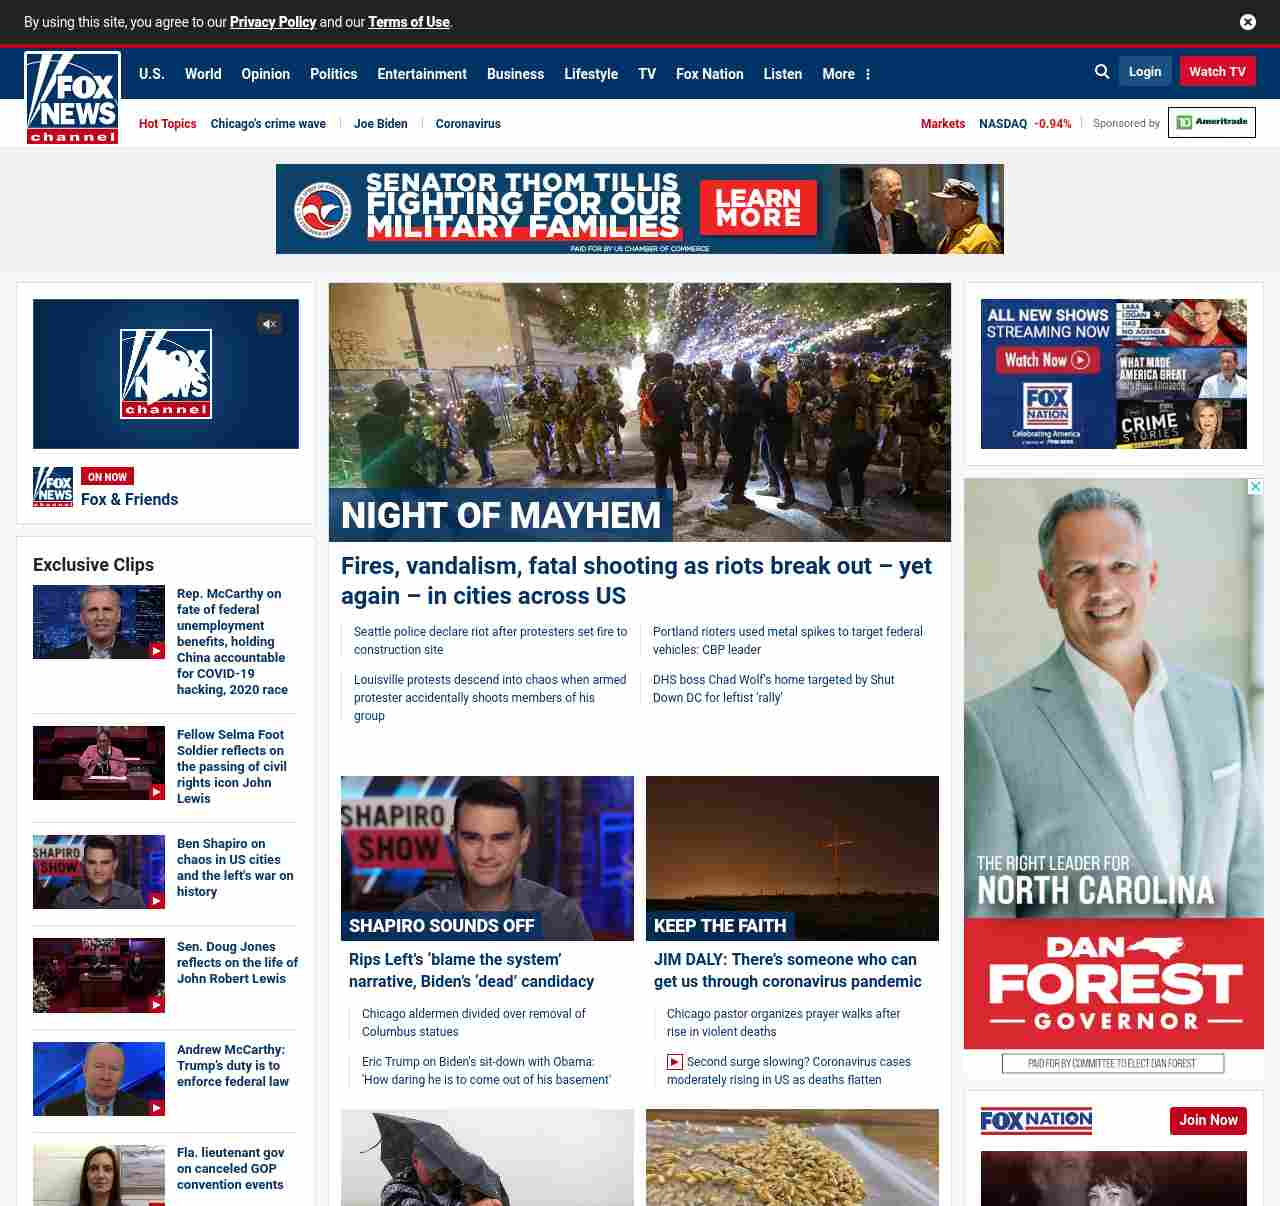Expand the More menu
The height and width of the screenshot is (1206, 1280).
(x=846, y=74)
